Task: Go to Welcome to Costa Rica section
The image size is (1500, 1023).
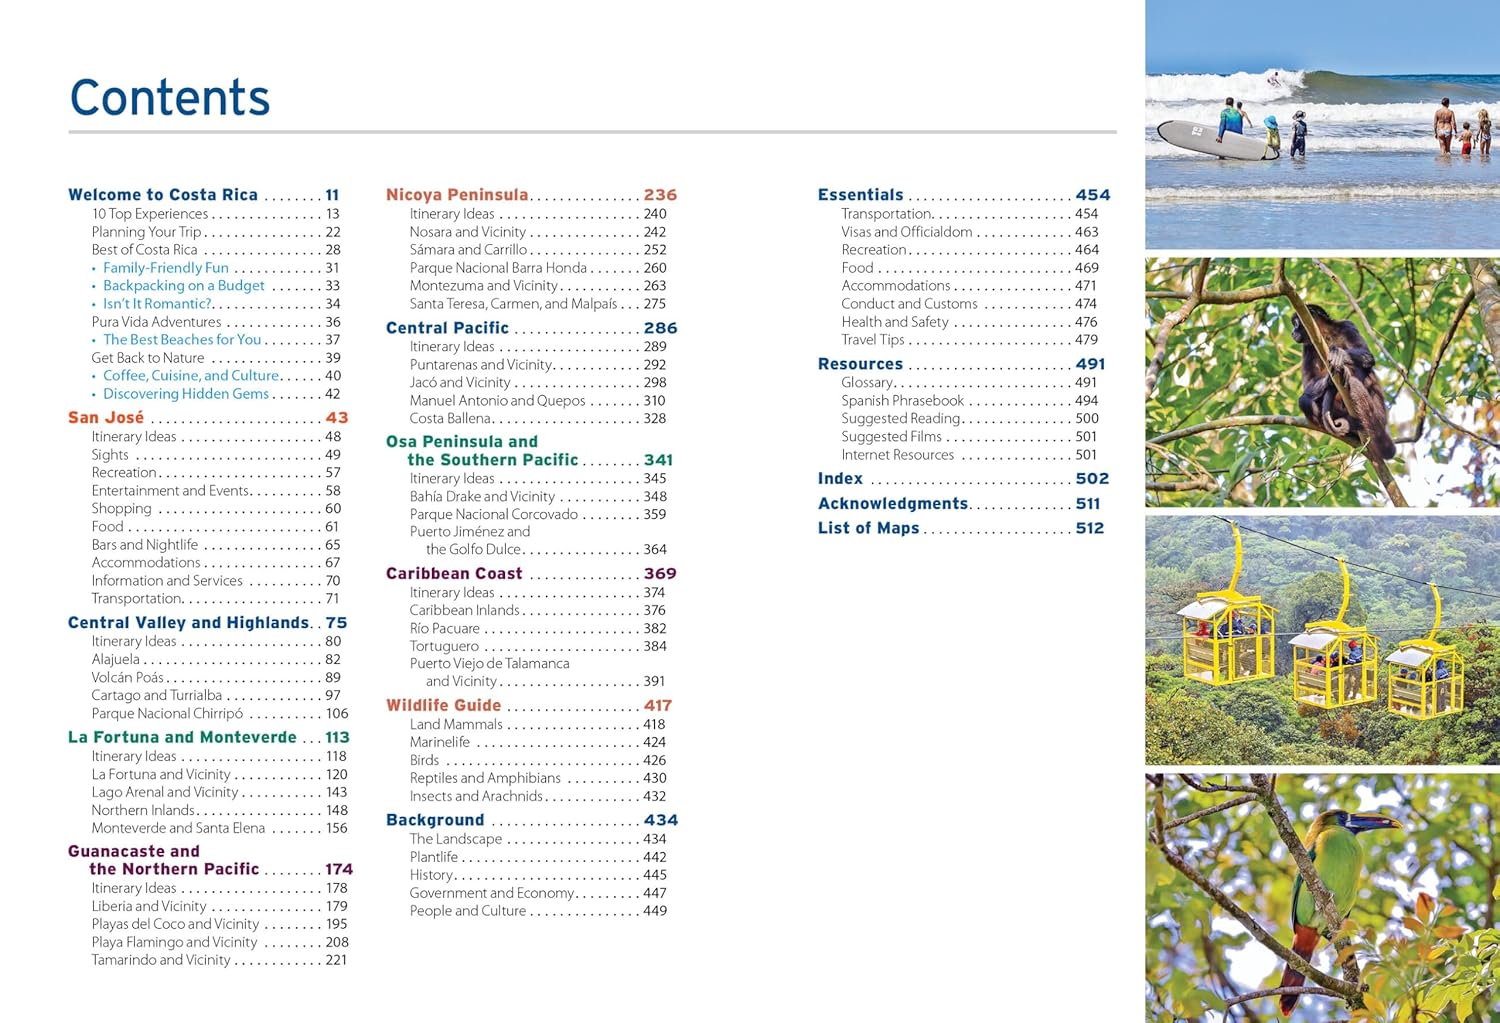Action: pyautogui.click(x=163, y=195)
